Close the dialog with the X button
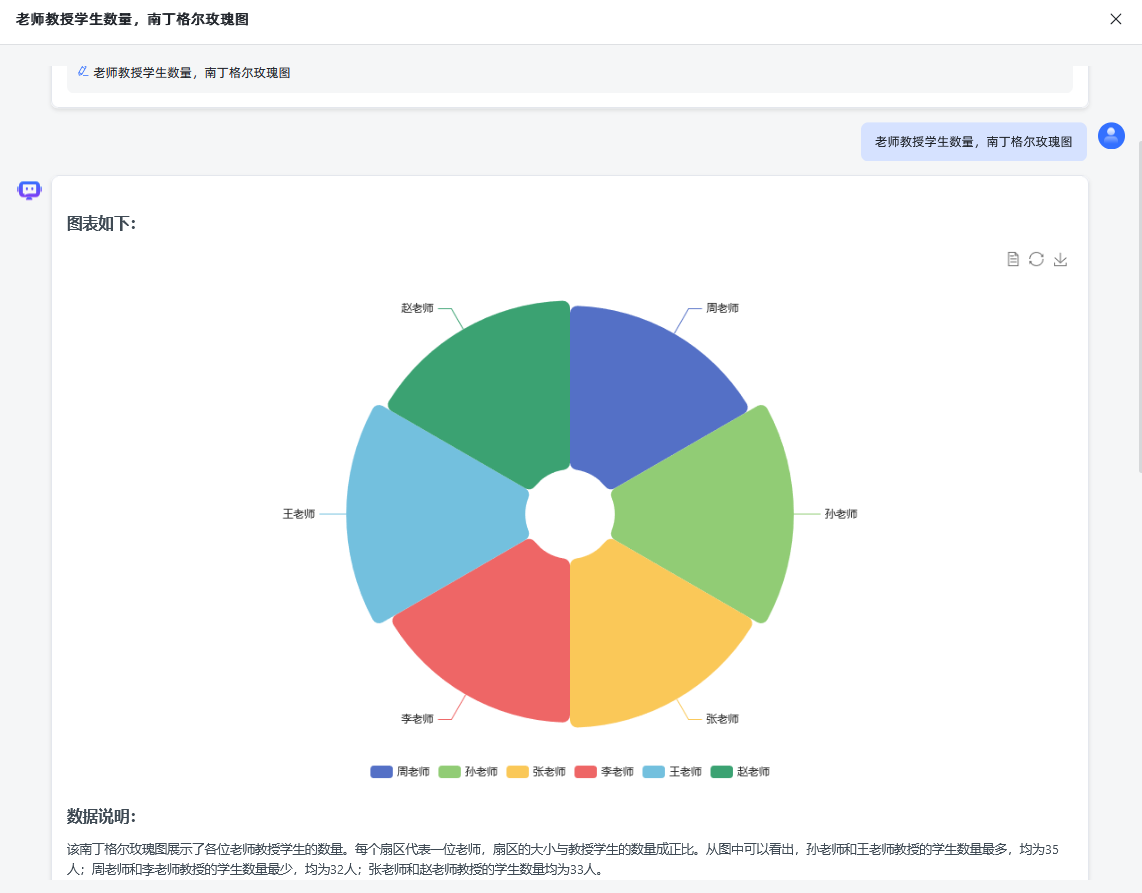Screen dimensions: 1142x893 pos(1115,19)
